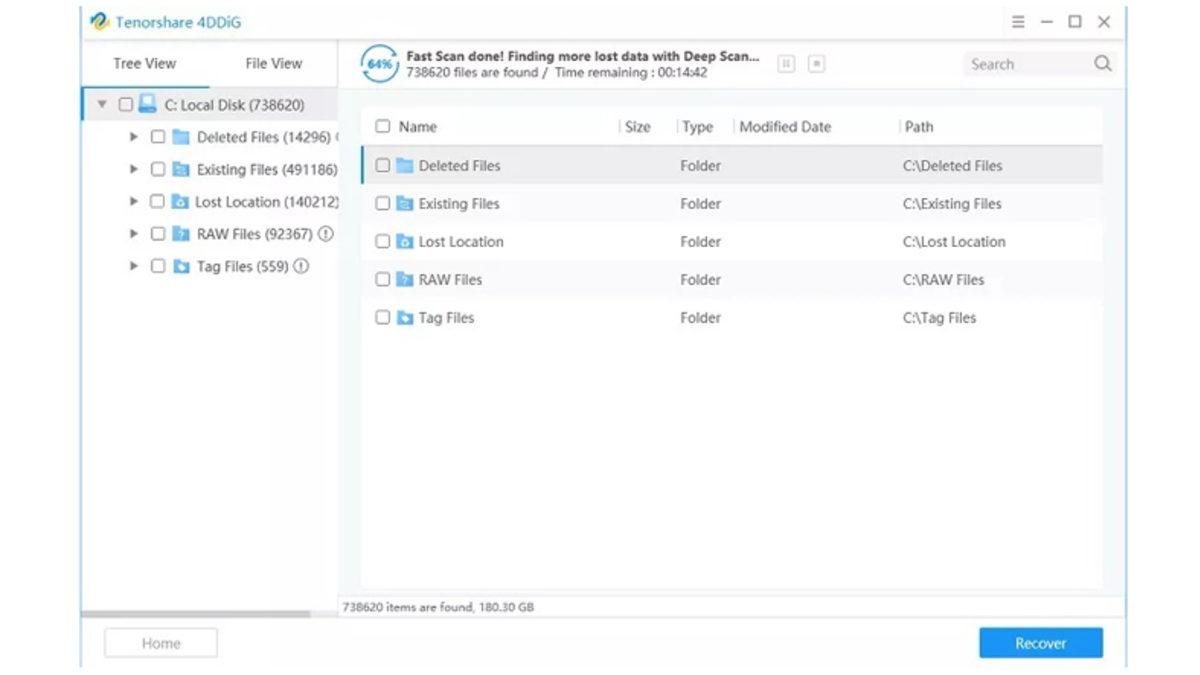The width and height of the screenshot is (1200, 675).
Task: Open the hamburger menu in title bar
Action: tap(1018, 22)
